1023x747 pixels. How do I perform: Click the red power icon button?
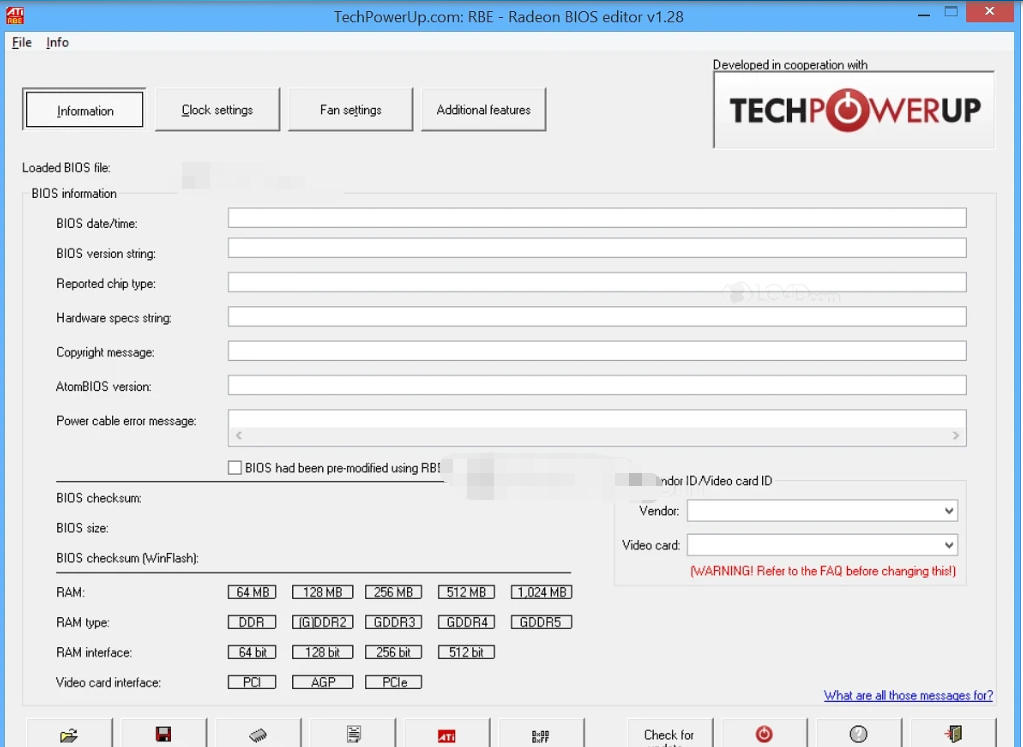[764, 734]
